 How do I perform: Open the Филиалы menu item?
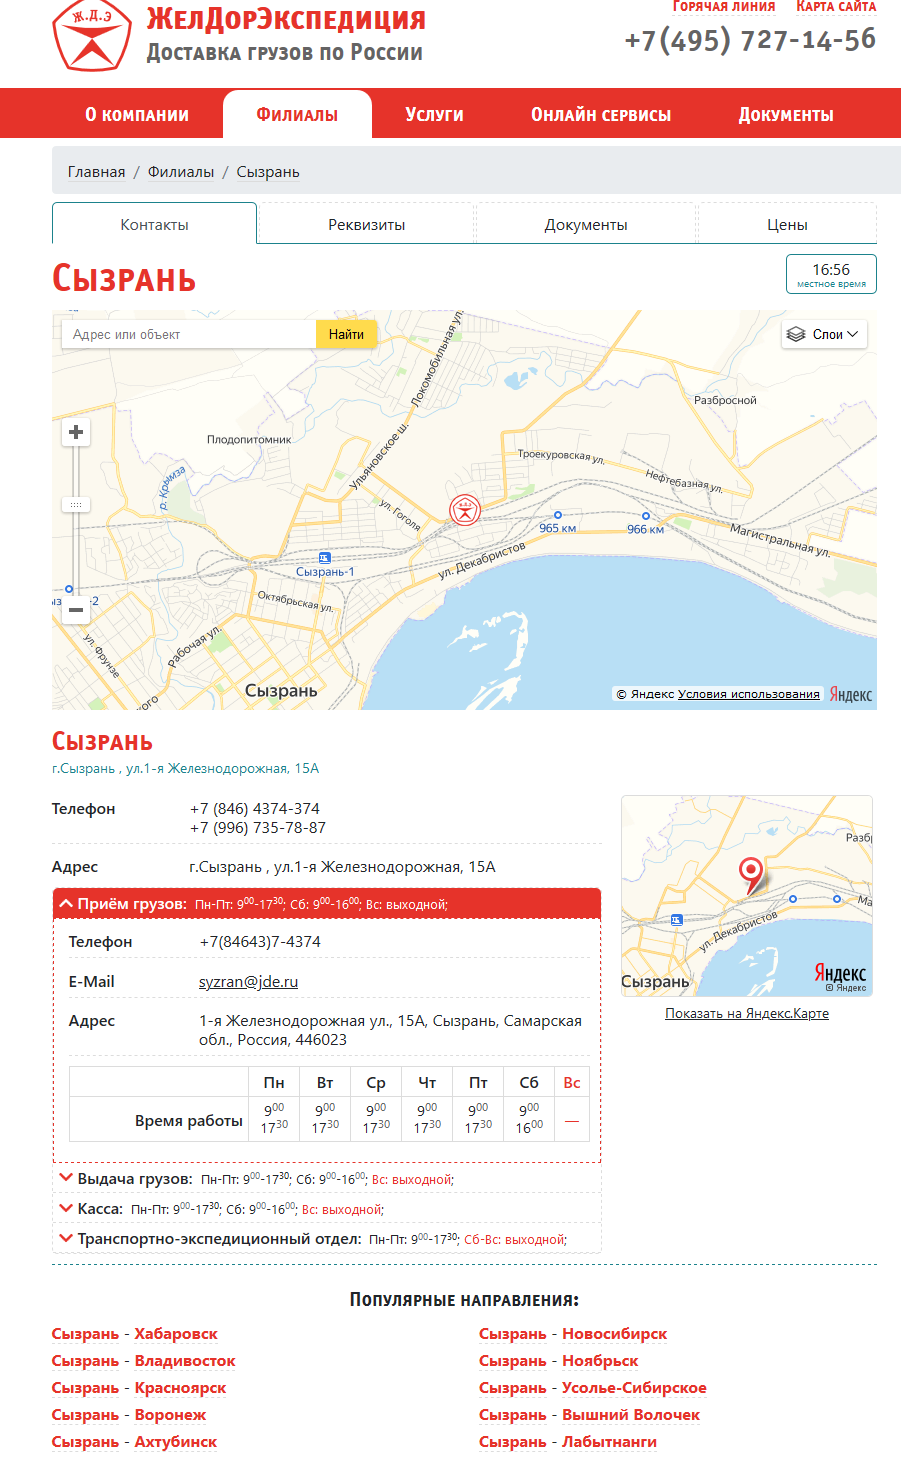297,114
